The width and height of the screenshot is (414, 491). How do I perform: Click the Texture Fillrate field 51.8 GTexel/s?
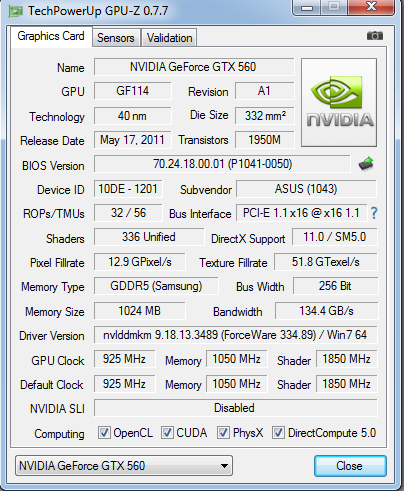326,262
